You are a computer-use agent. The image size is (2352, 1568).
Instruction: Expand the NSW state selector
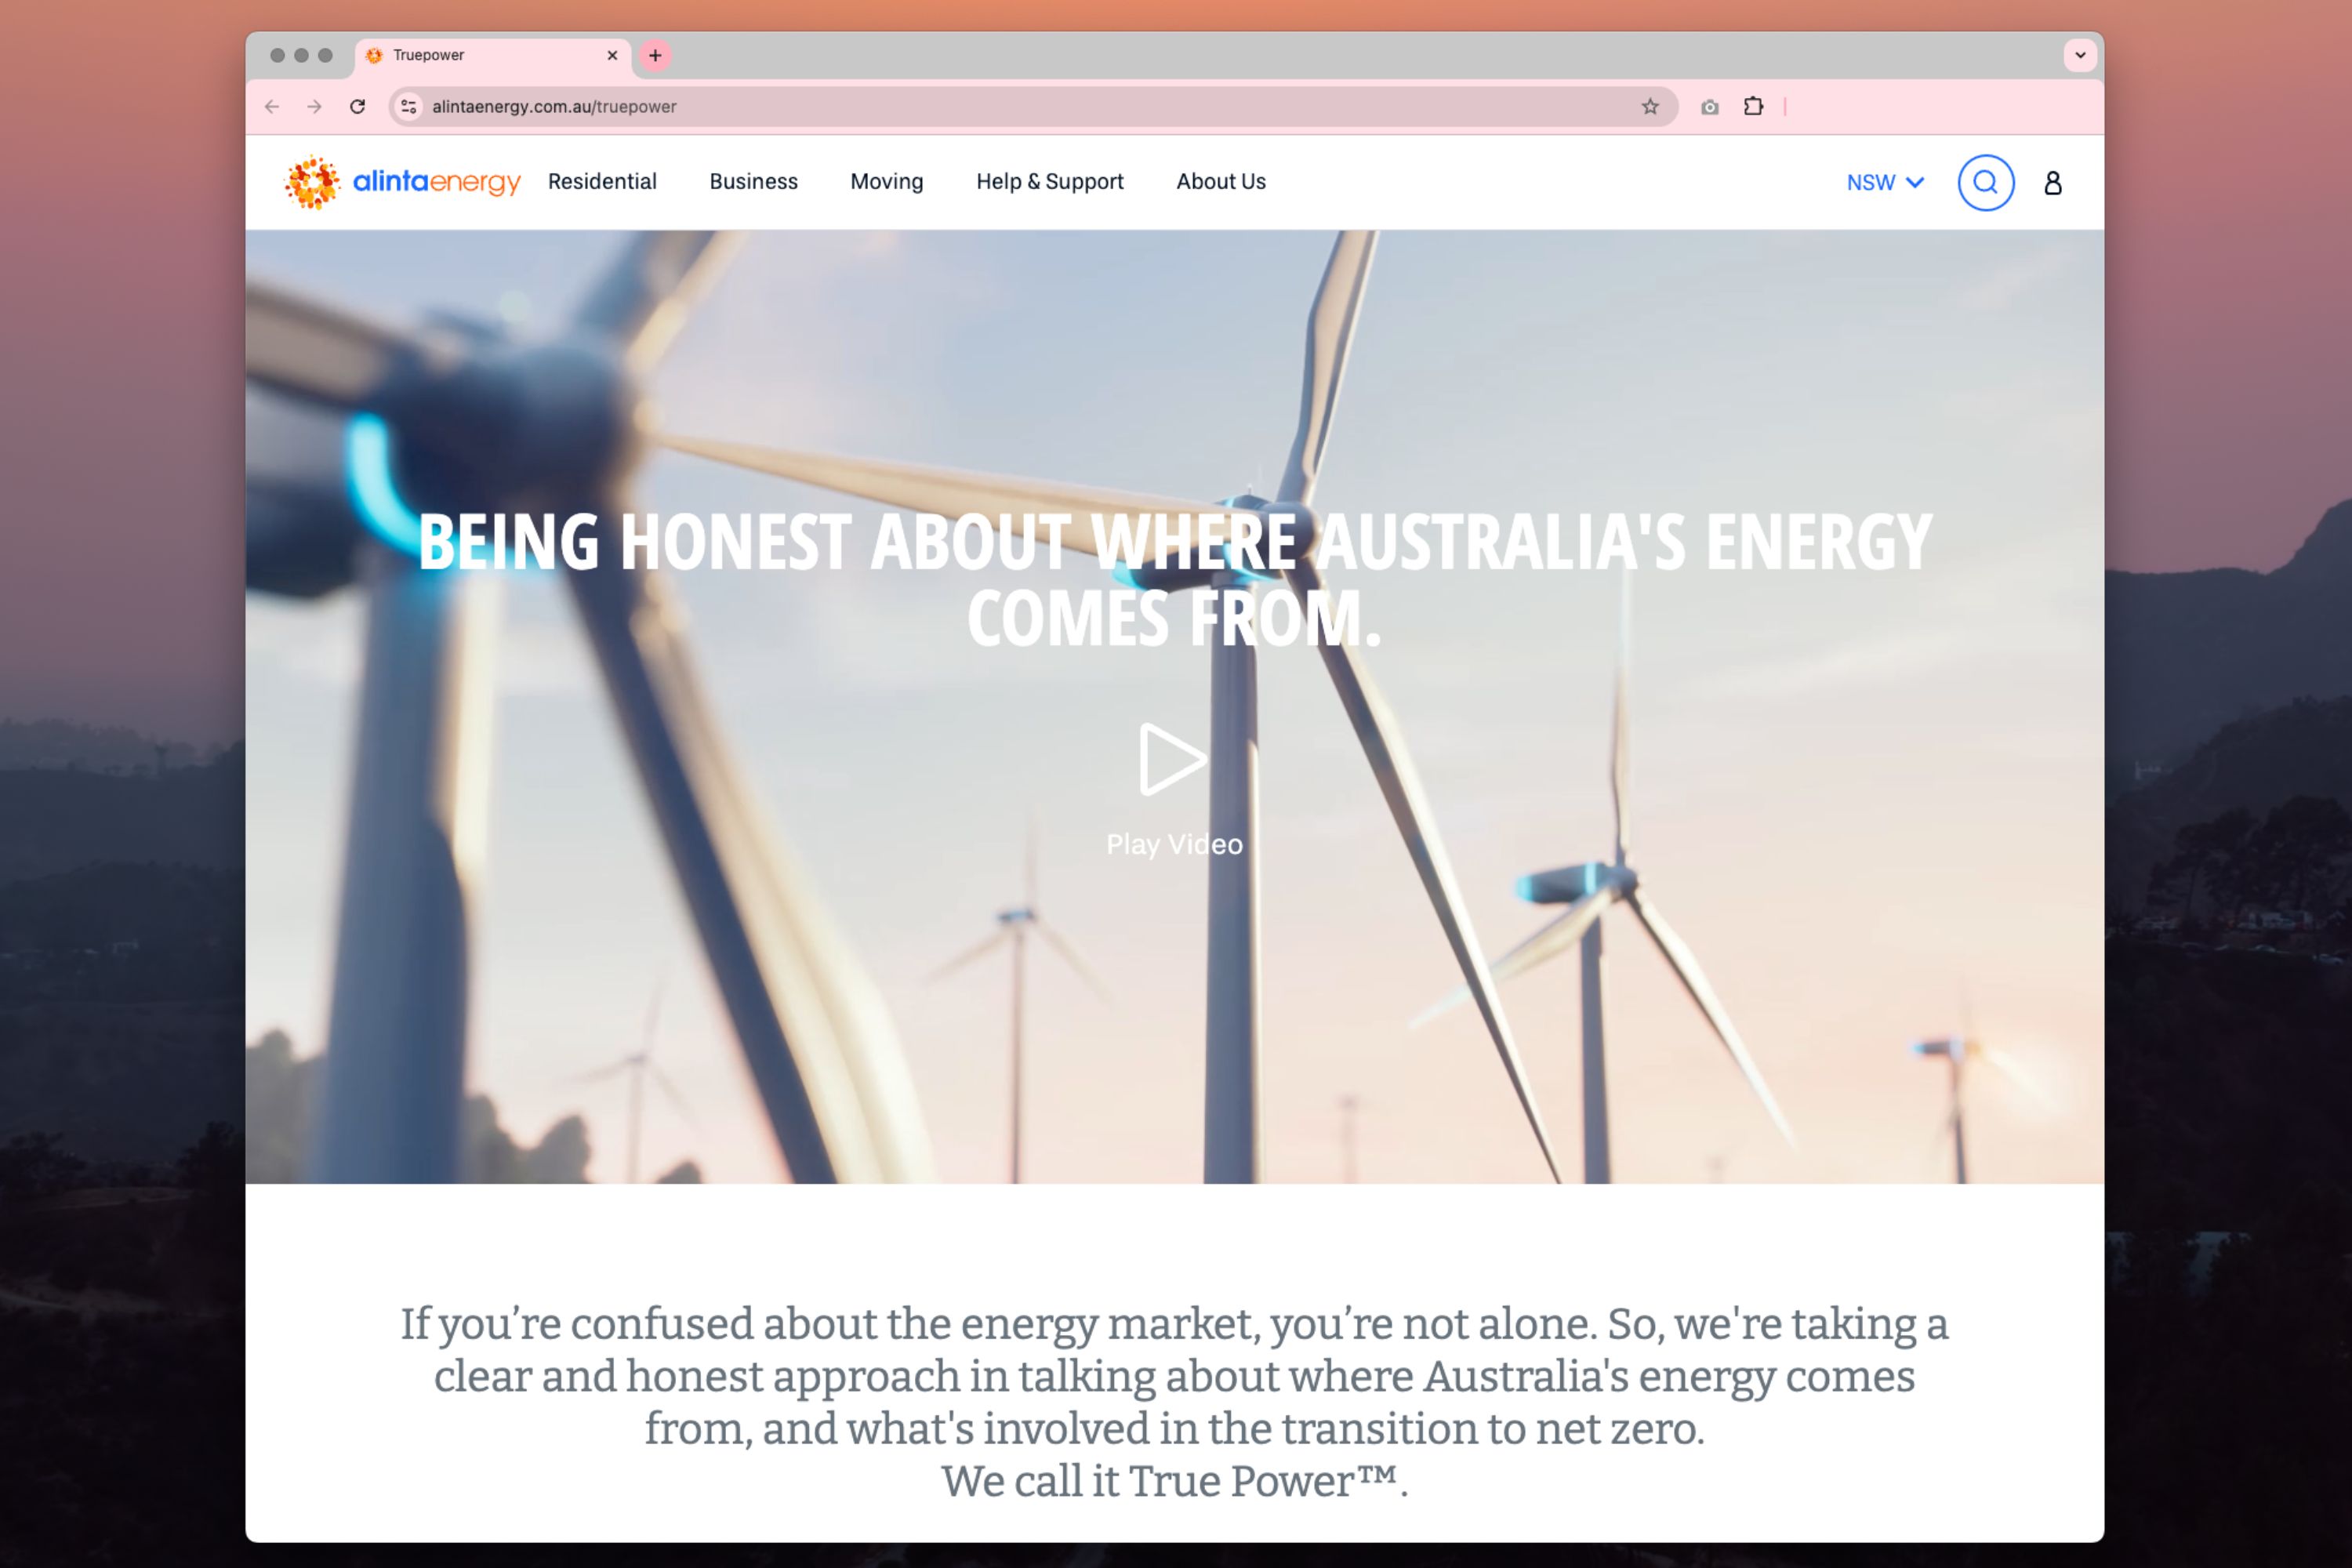[x=1884, y=182]
